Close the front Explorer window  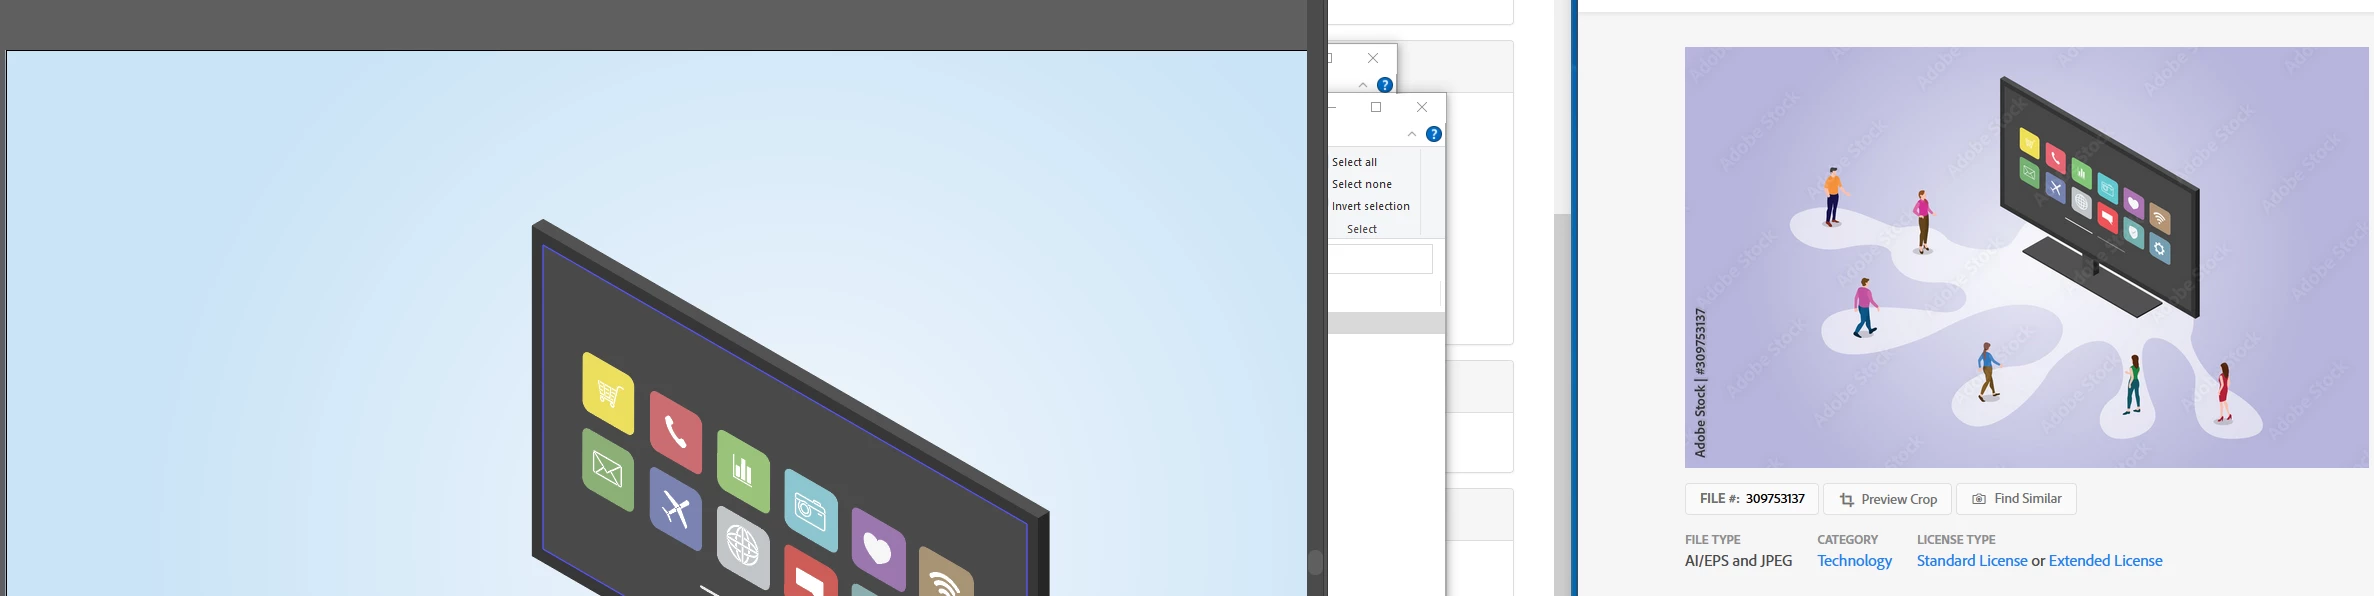tap(1422, 107)
